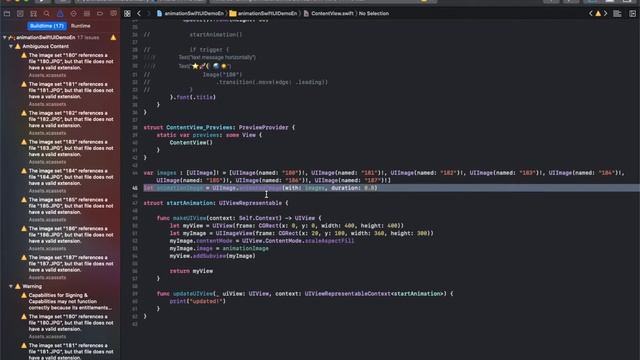Click struct ContentView_Previews declaration
This screenshot has width=640, height=360.
point(219,127)
